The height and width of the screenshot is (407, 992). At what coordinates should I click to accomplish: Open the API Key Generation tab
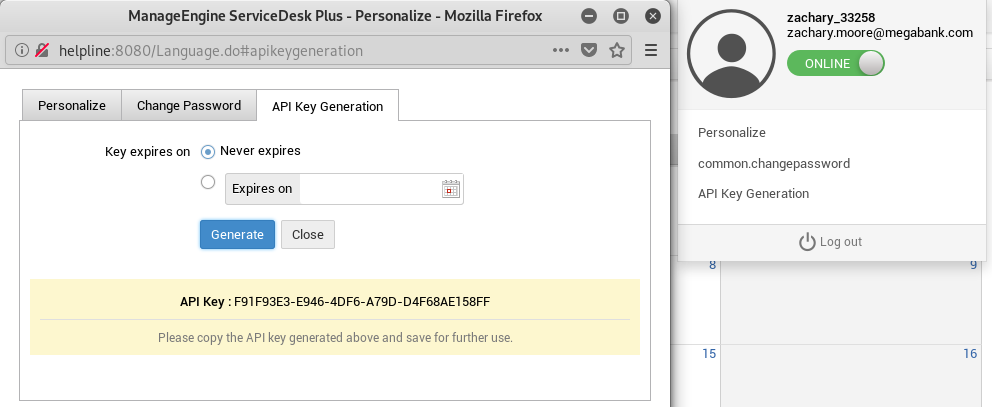(x=327, y=106)
